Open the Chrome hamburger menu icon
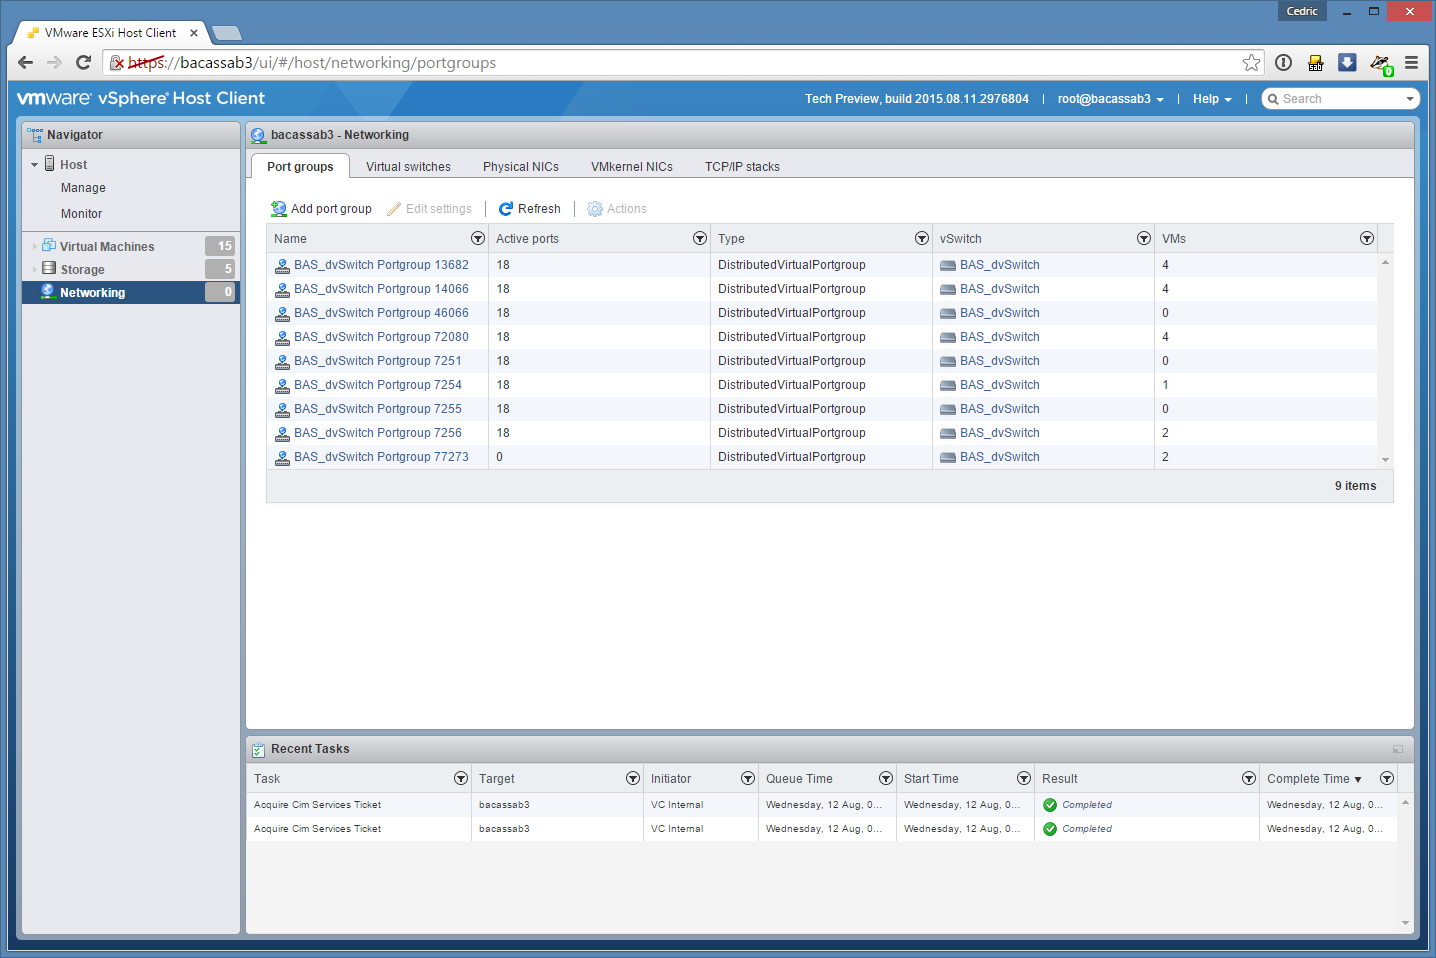Screen dimensions: 1436x958 click(x=1411, y=63)
